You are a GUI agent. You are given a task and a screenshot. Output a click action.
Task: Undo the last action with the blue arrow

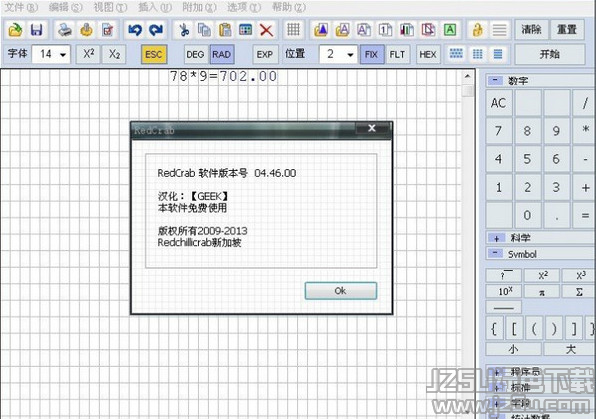[135, 30]
